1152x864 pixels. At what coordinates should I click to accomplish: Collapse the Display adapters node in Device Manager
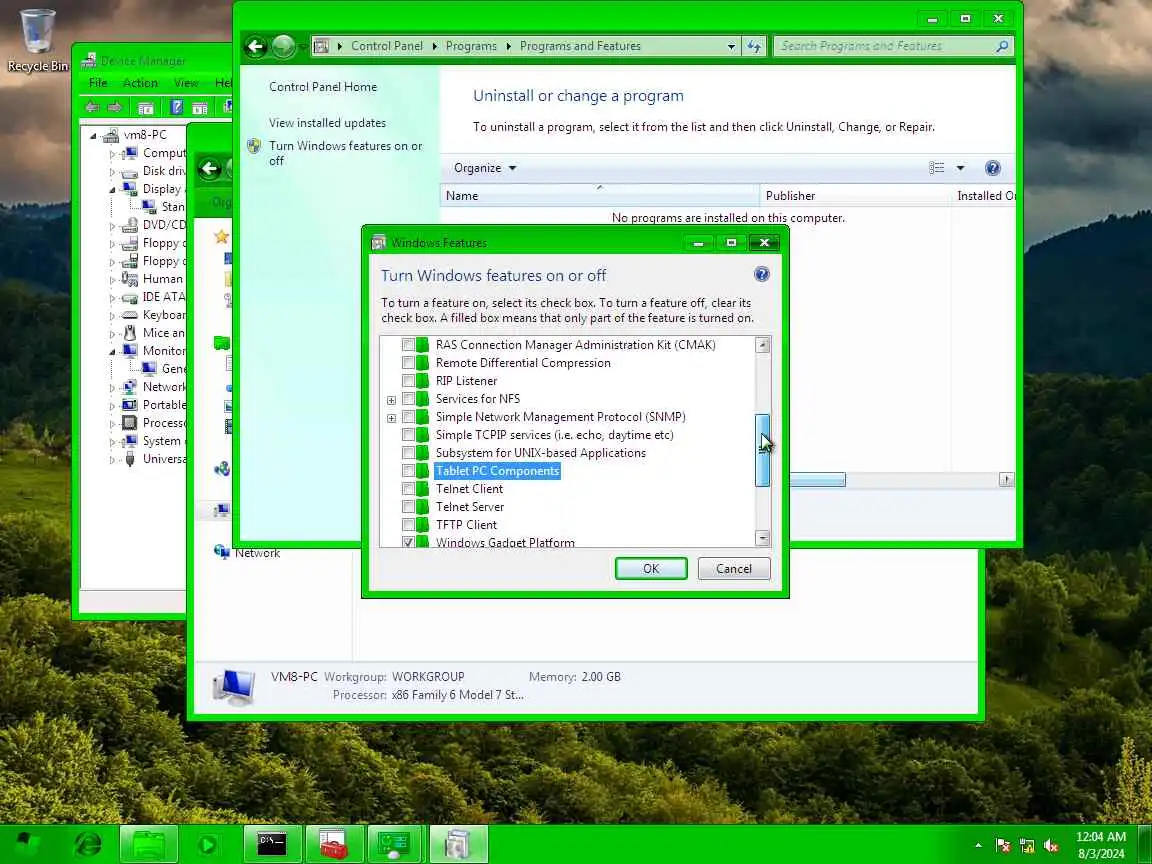coord(112,190)
